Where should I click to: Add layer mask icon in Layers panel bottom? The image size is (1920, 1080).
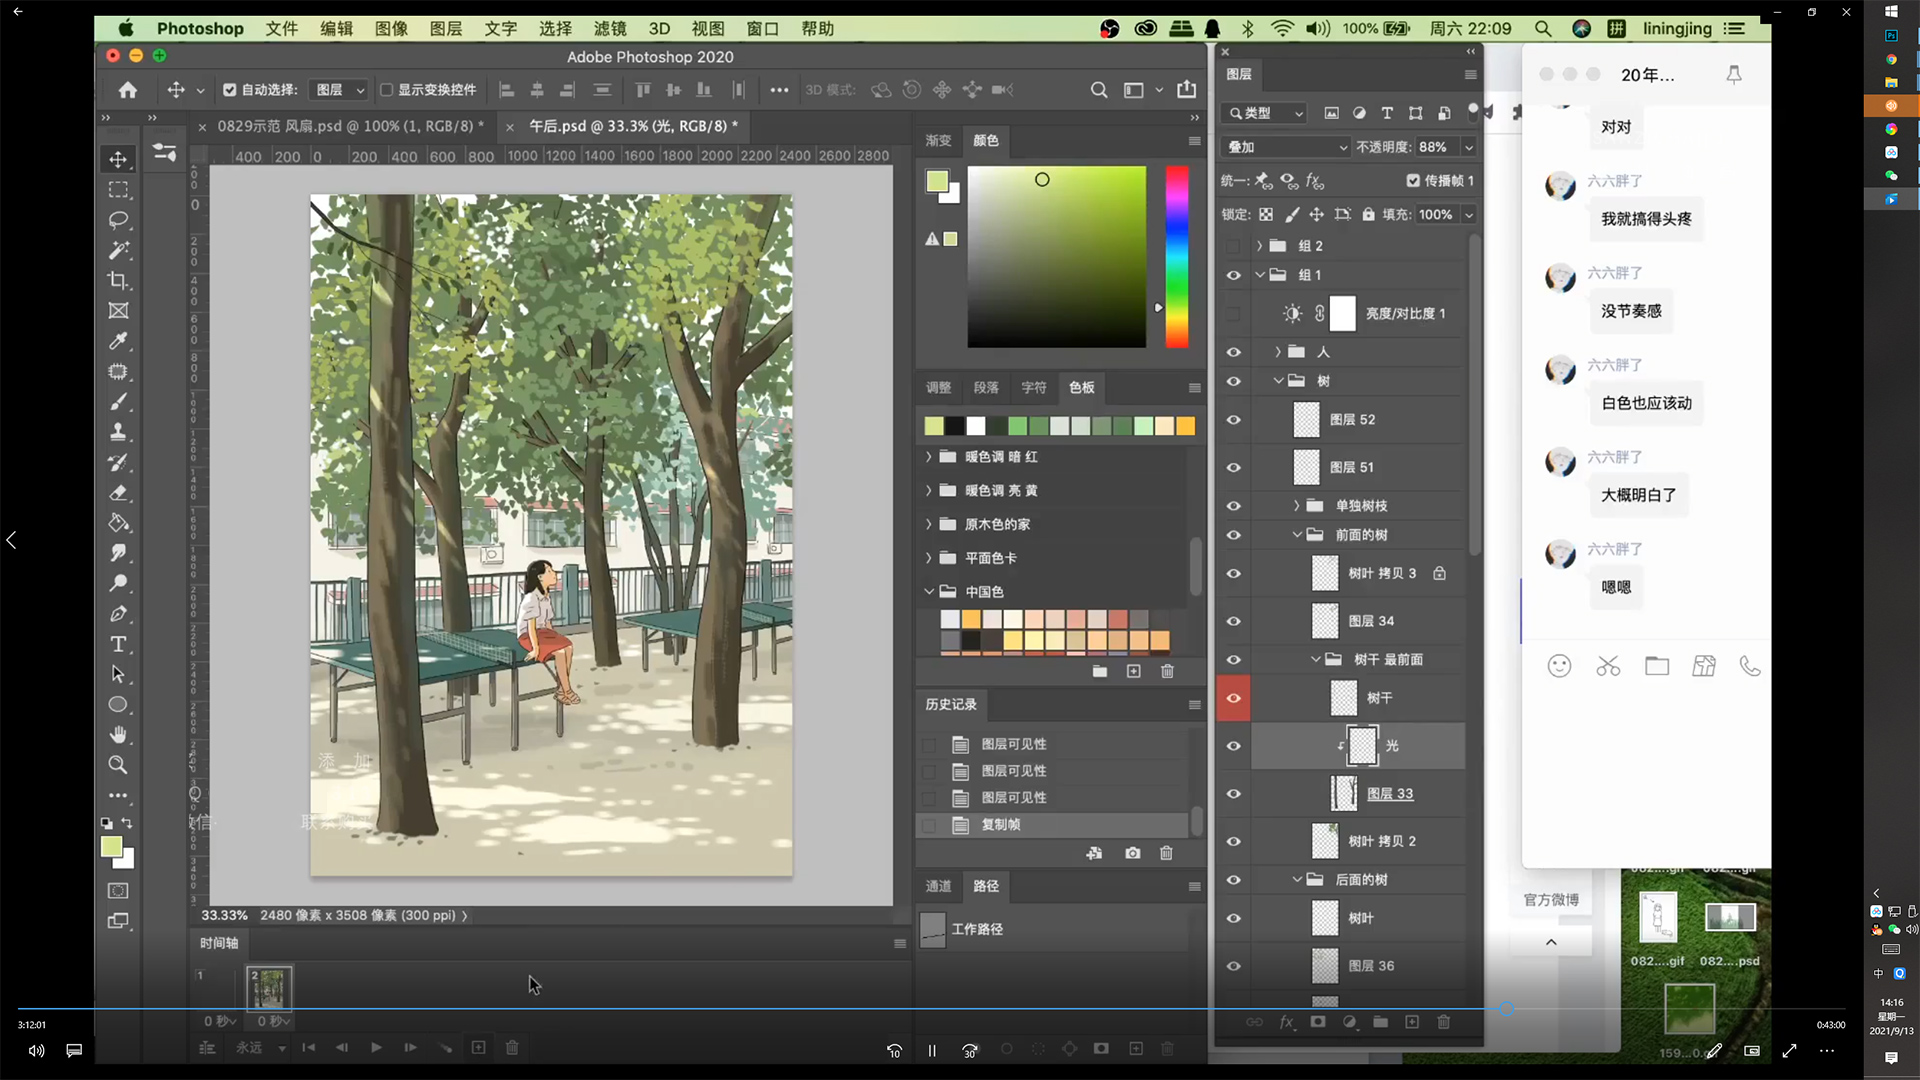coord(1318,1022)
